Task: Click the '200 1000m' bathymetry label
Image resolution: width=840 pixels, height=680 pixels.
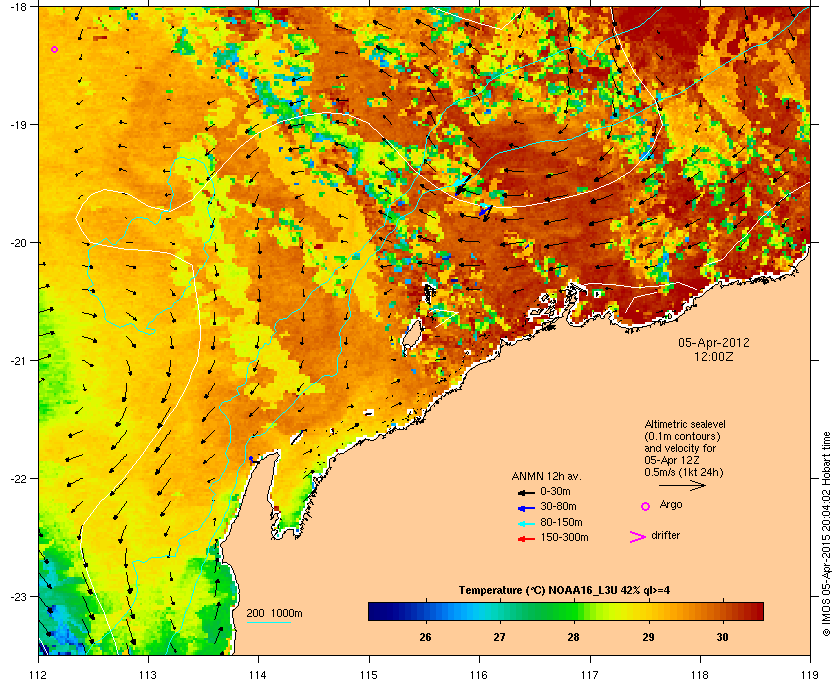Action: (x=274, y=613)
